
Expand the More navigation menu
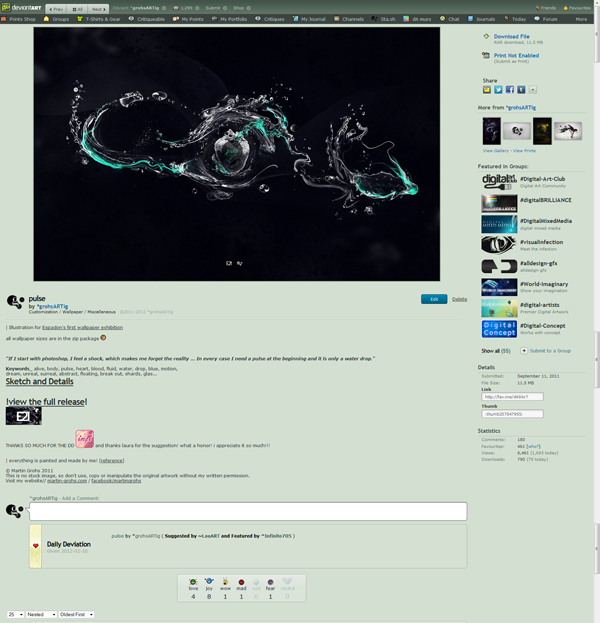point(581,19)
